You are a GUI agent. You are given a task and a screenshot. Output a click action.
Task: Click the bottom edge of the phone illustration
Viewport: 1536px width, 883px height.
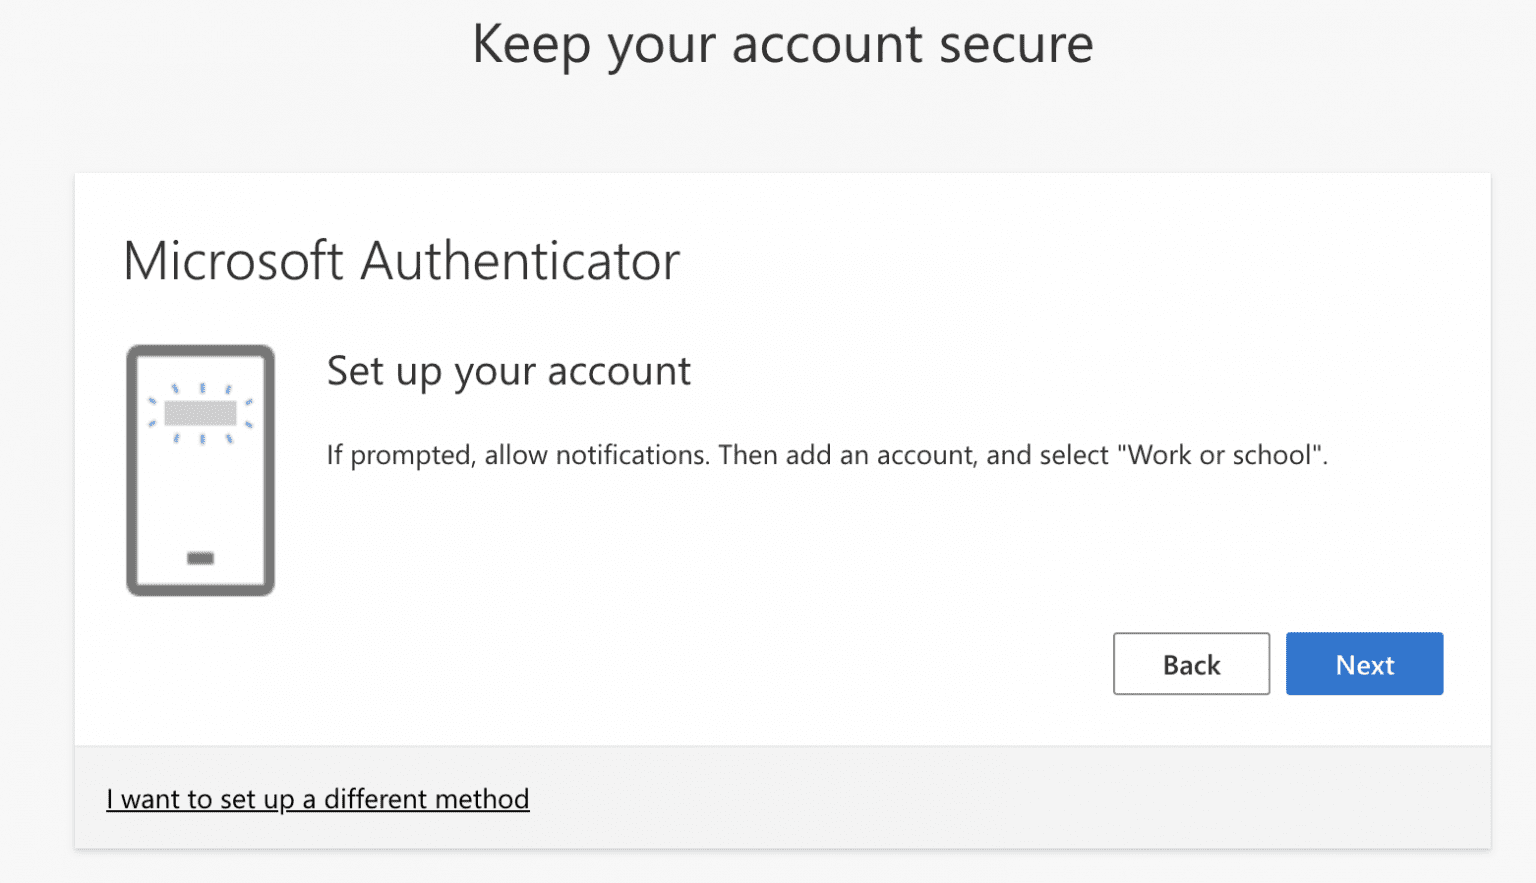click(200, 590)
